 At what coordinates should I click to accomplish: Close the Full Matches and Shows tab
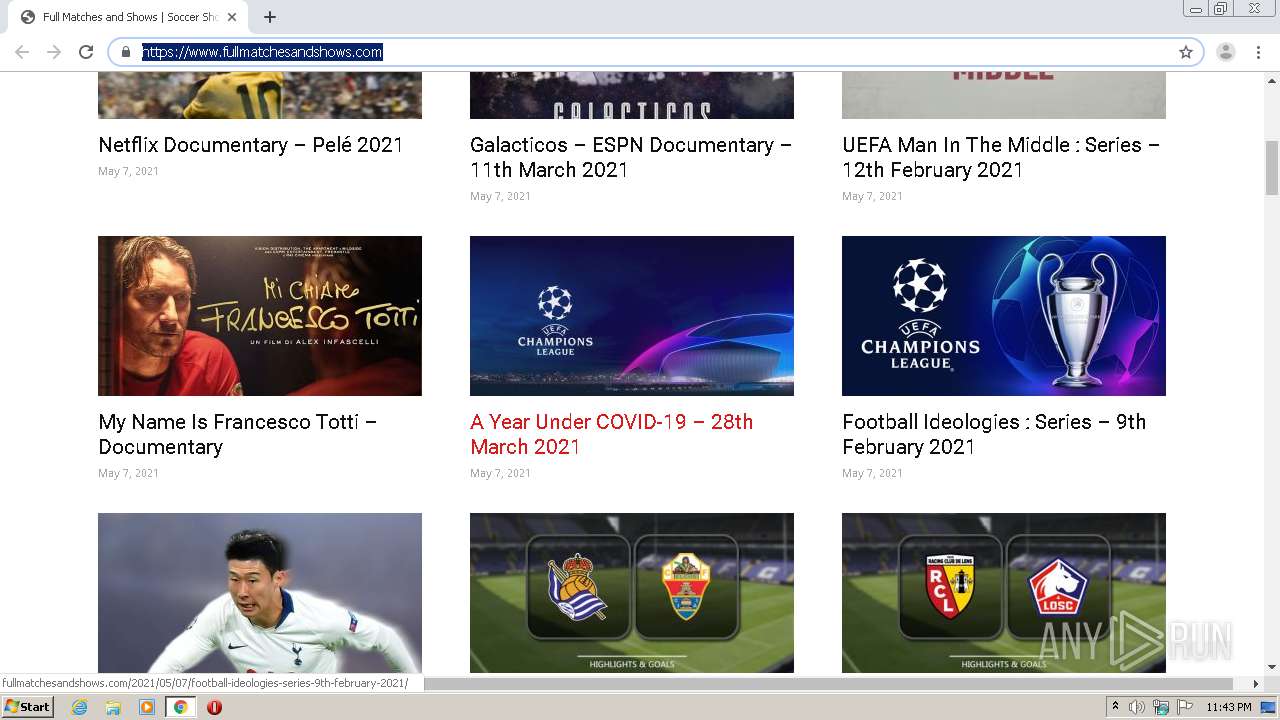click(232, 17)
